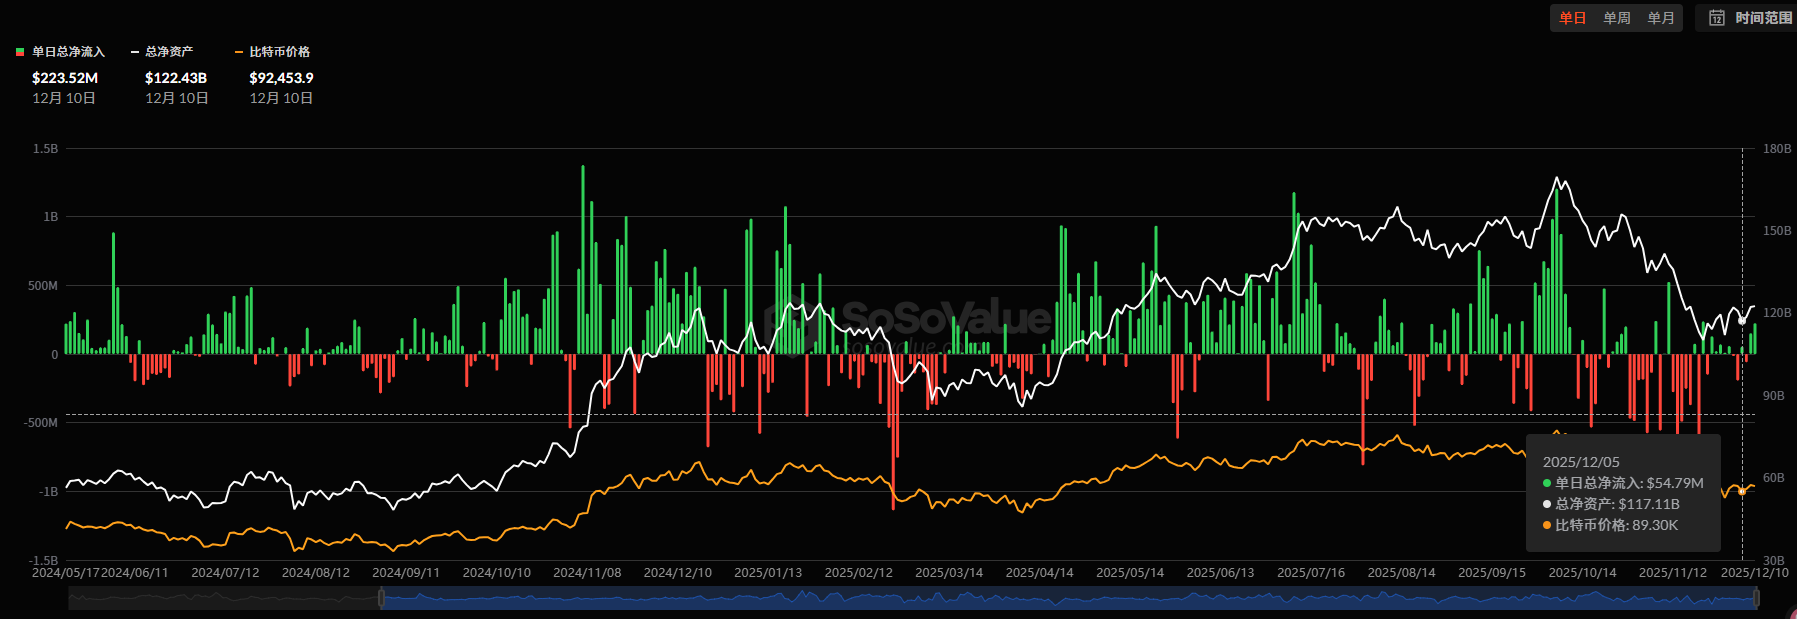Screen dimensions: 1797x619
Task: Click the left handle of the range slider
Action: point(381,598)
